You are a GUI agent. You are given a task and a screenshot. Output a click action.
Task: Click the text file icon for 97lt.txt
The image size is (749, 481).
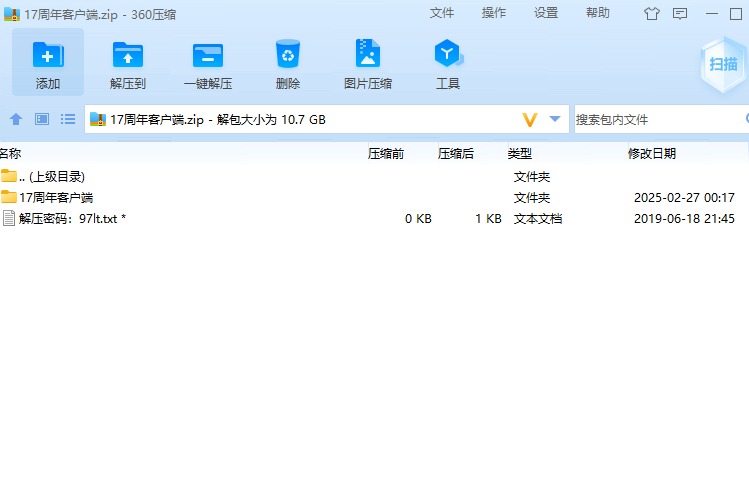[9, 218]
